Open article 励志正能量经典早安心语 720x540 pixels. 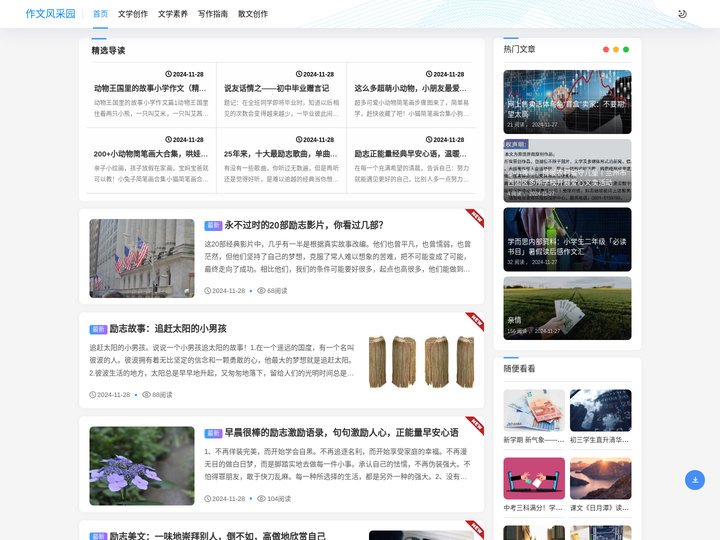click(410, 154)
